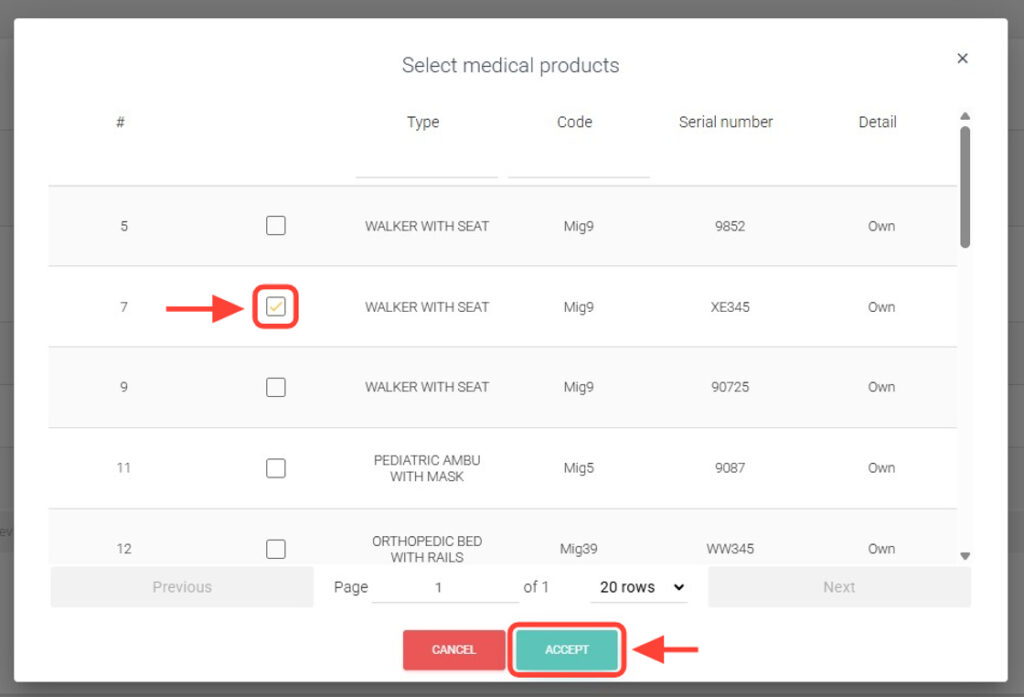This screenshot has width=1024, height=697.
Task: Click the scrollbar up arrow
Action: 965,117
